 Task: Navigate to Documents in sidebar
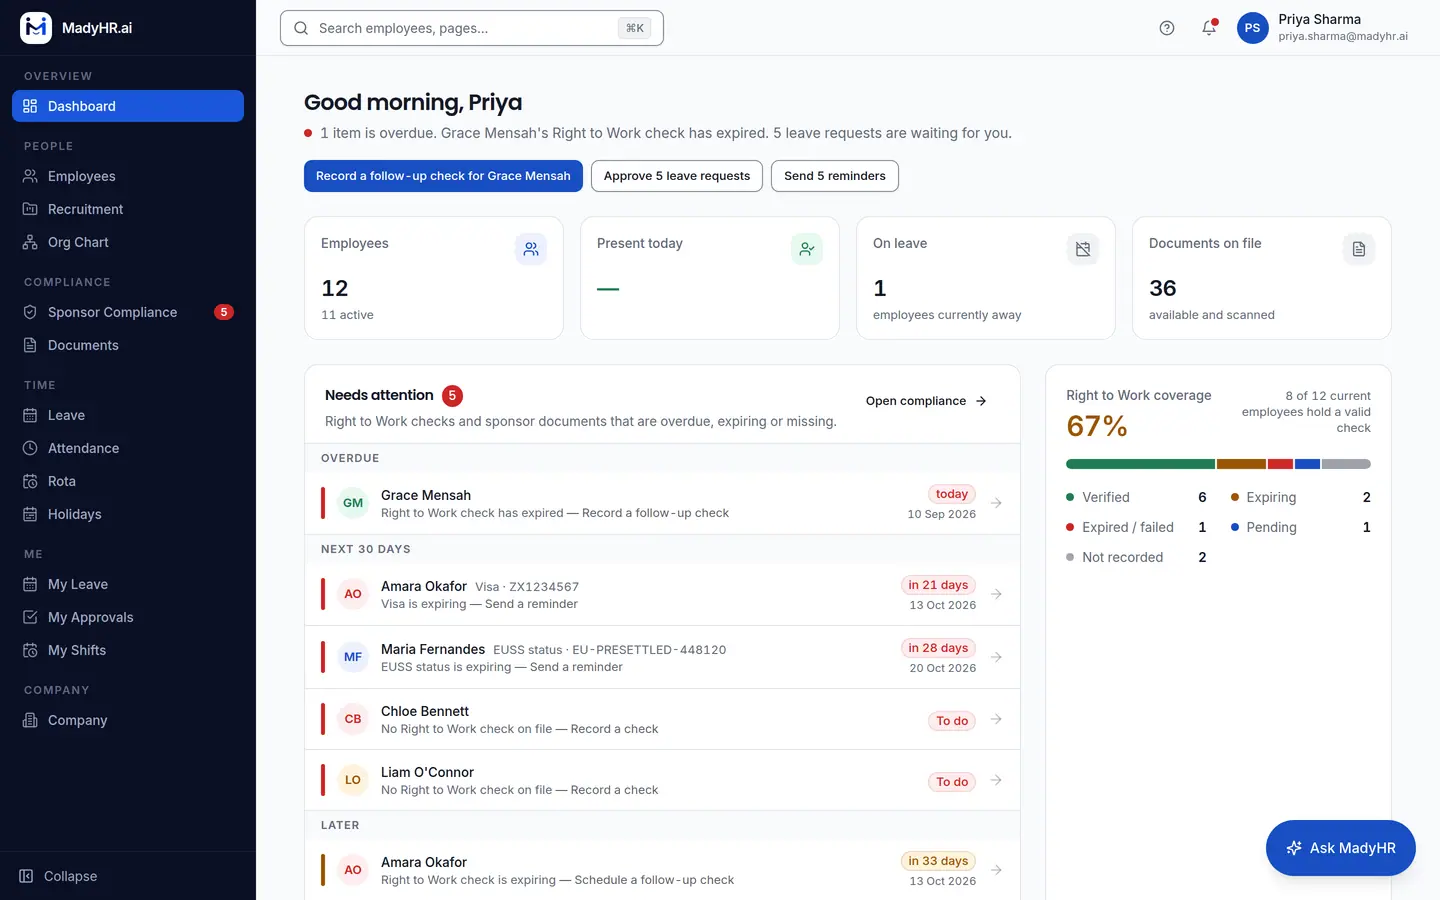click(x=128, y=345)
